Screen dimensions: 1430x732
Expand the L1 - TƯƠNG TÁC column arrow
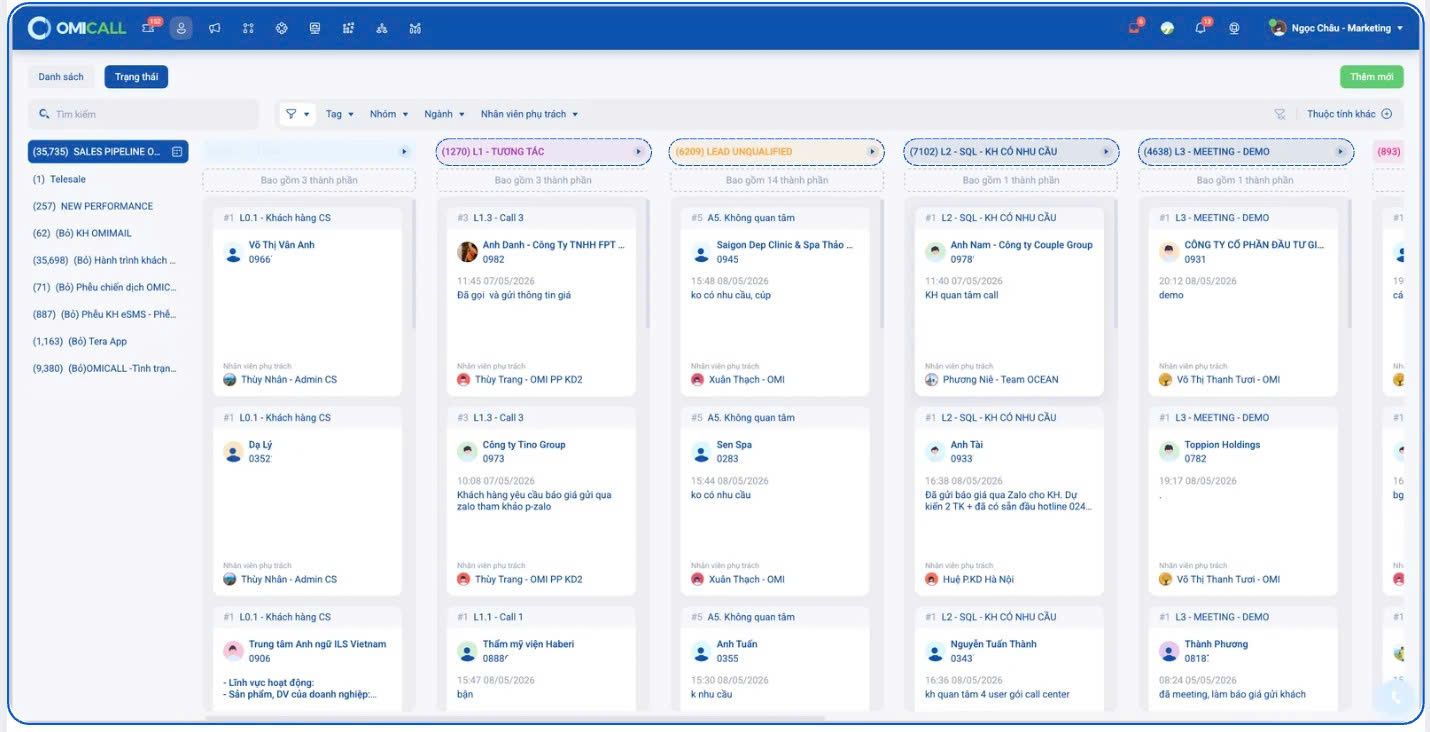click(639, 152)
